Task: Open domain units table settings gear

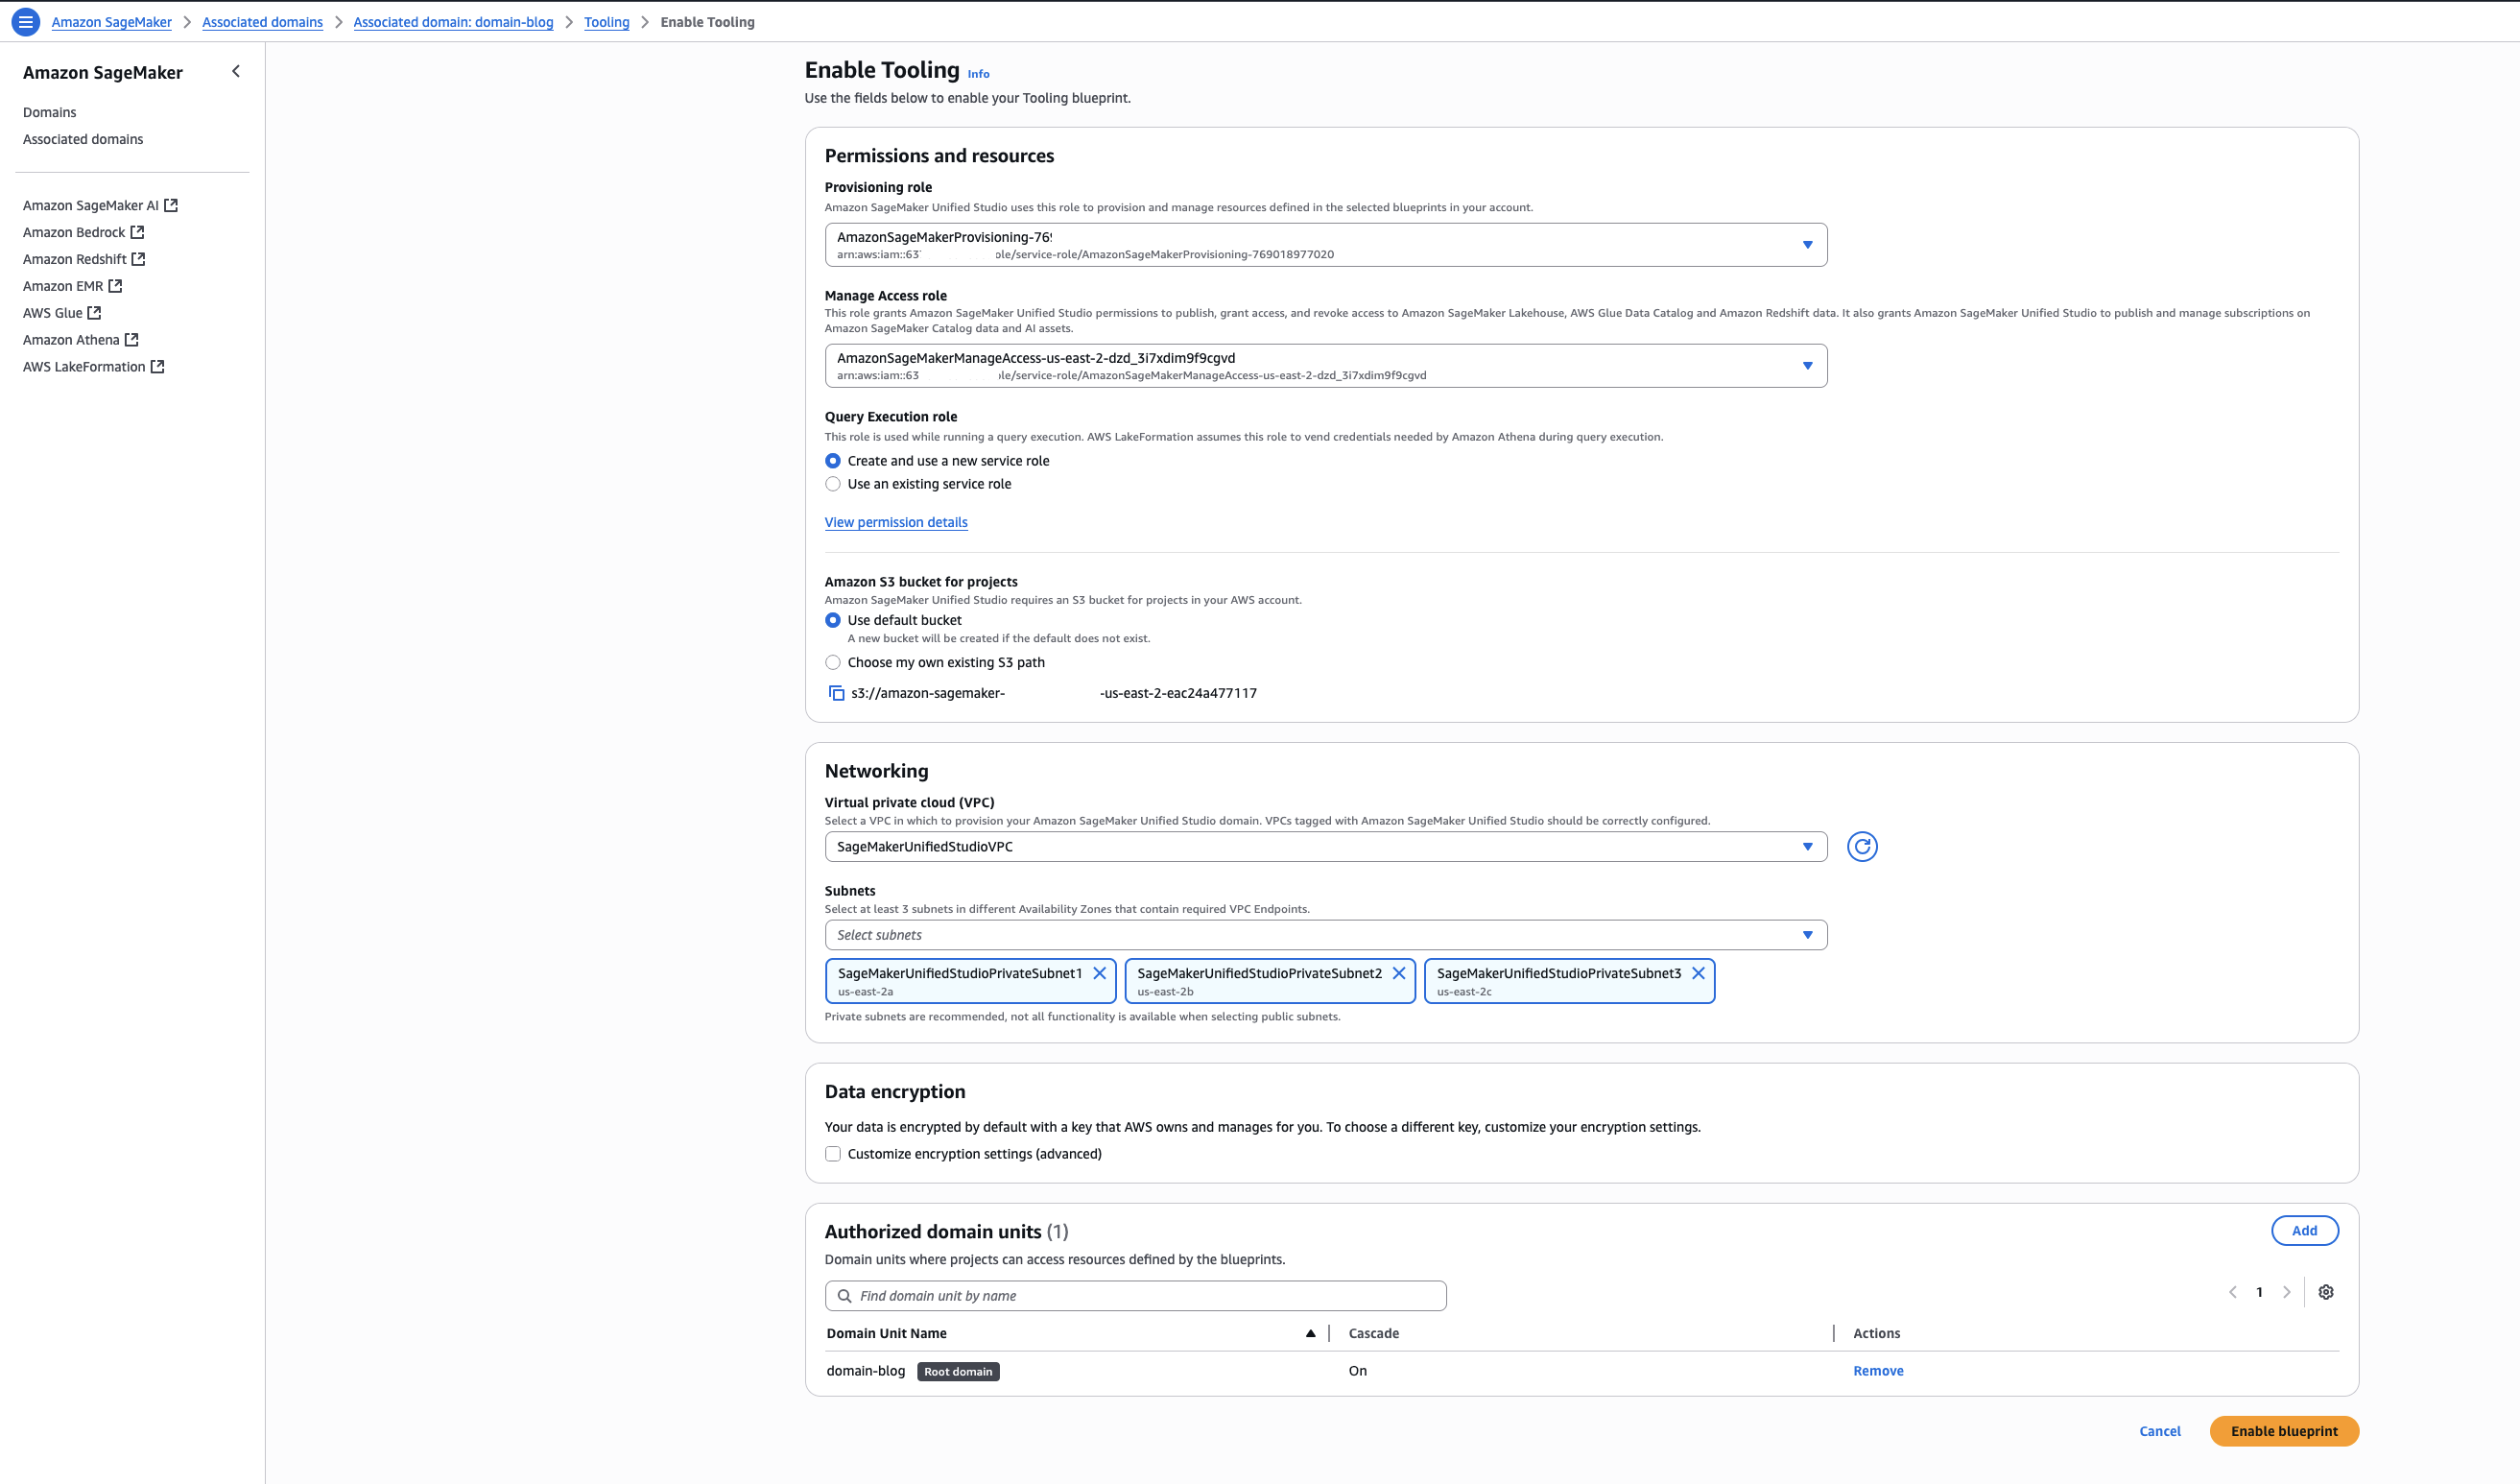Action: [x=2326, y=1292]
